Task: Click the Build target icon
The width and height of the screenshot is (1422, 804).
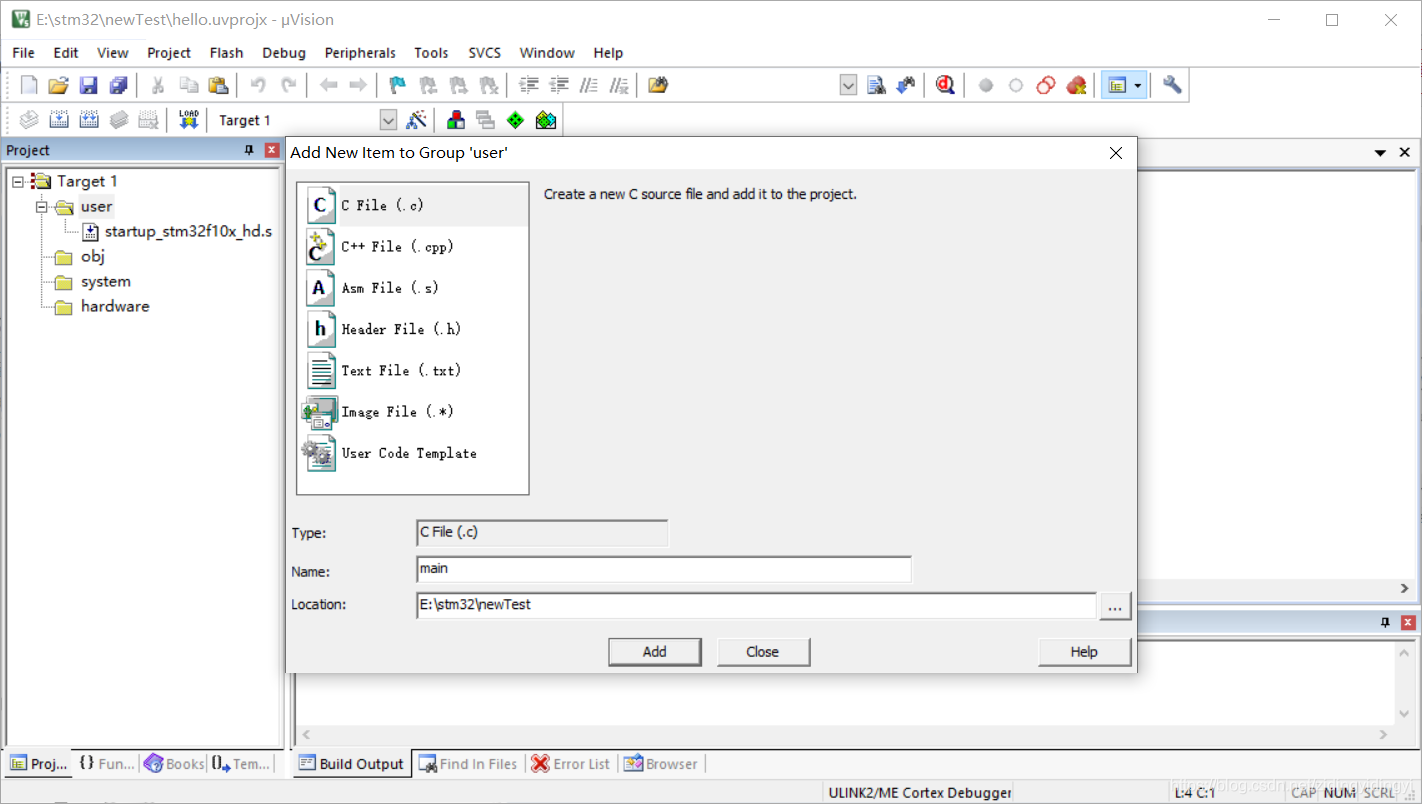Action: click(59, 120)
